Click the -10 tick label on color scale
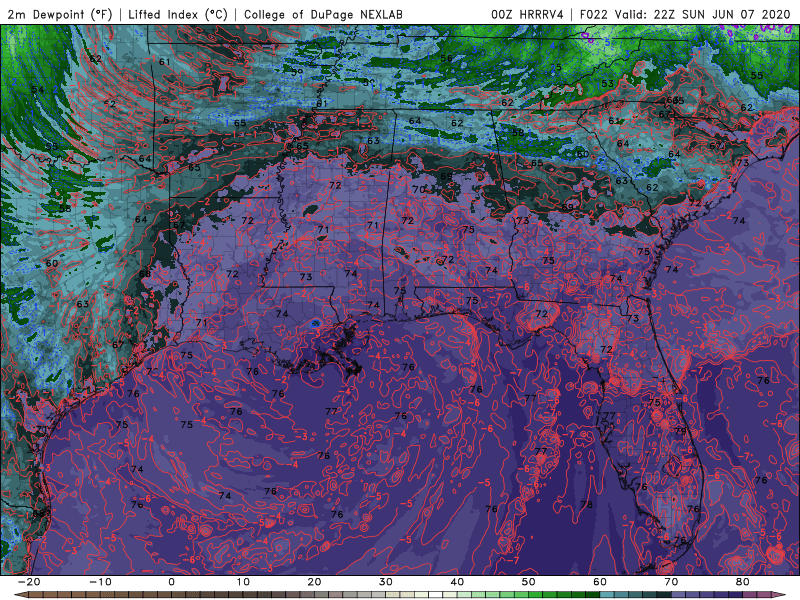This screenshot has width=800, height=600. coord(100,582)
